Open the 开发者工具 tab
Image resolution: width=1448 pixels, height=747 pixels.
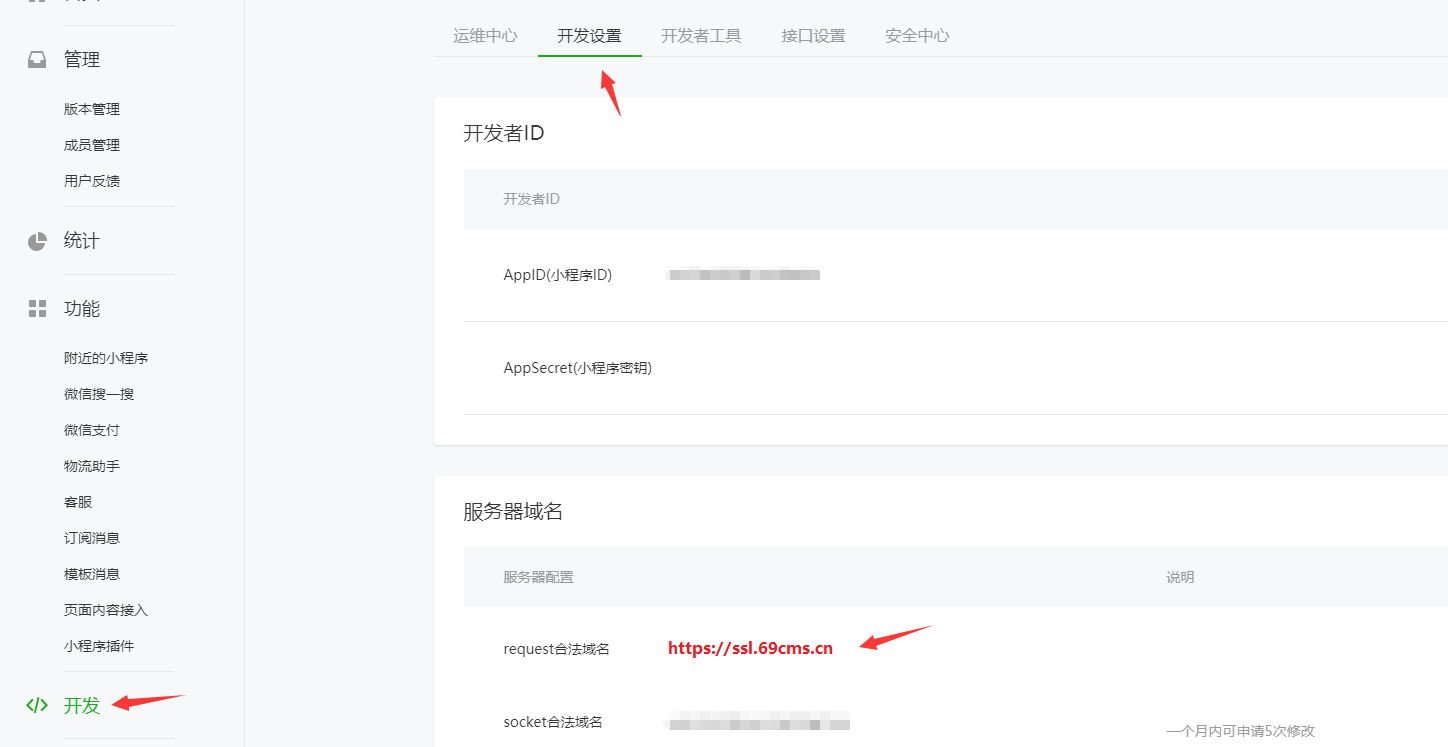[x=701, y=36]
